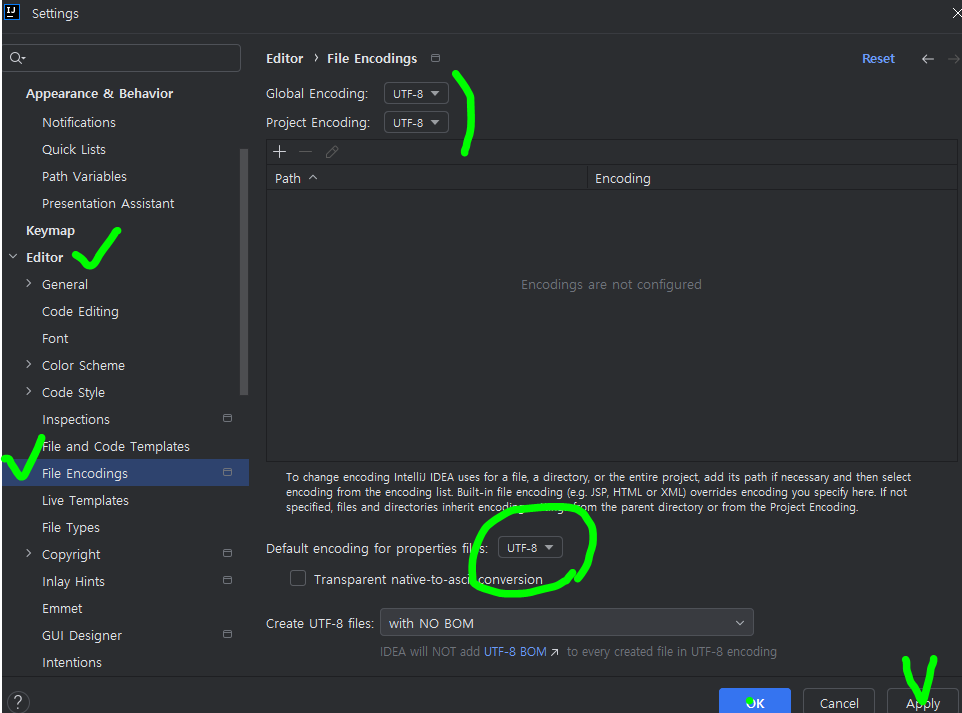This screenshot has height=713, width=962.
Task: Select Appearance & Behavior section
Action: click(99, 93)
